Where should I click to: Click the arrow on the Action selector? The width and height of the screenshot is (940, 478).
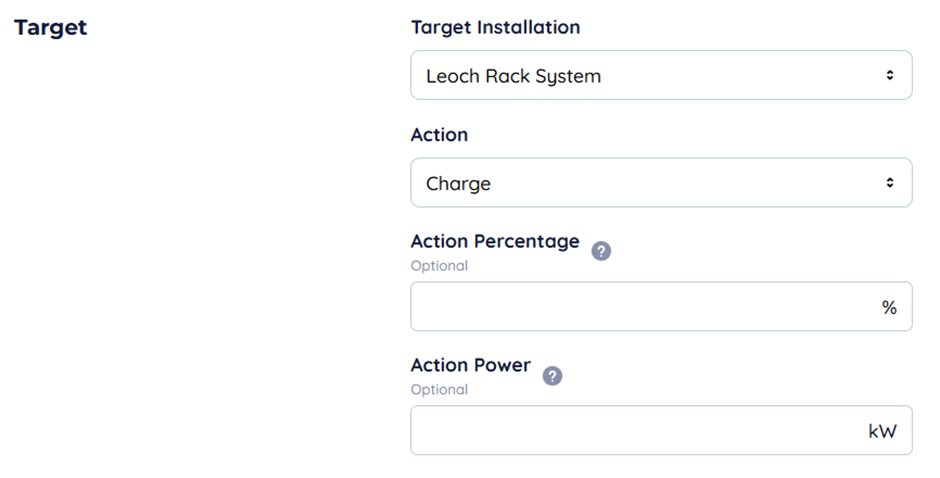coord(889,183)
